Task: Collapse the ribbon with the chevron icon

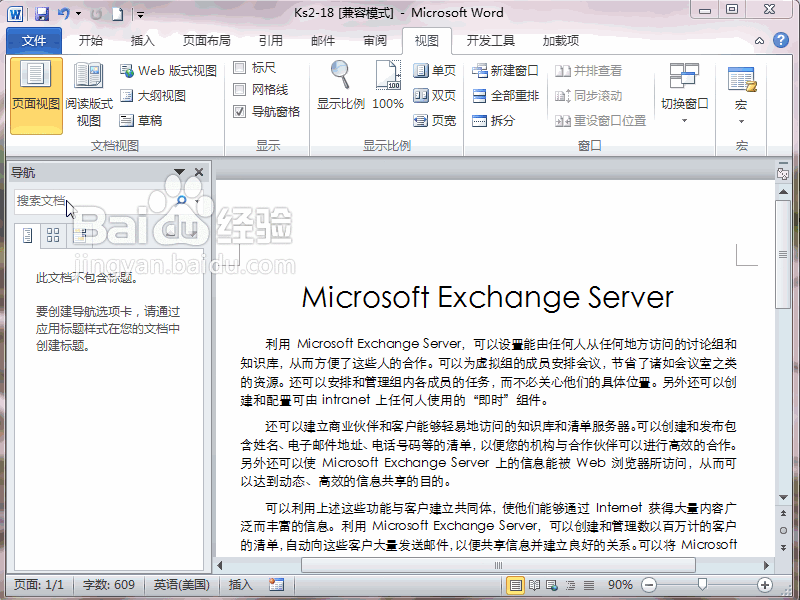Action: coord(759,41)
